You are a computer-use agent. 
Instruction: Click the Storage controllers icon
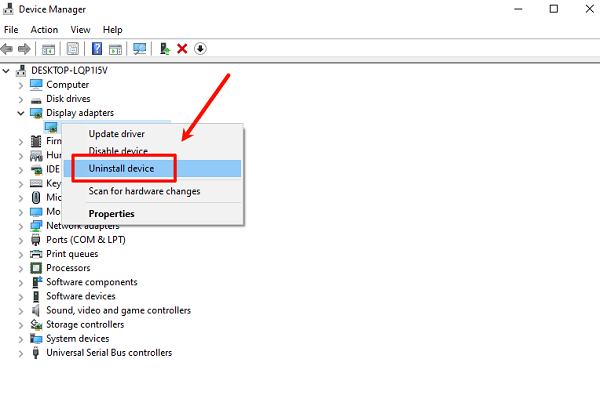(36, 325)
